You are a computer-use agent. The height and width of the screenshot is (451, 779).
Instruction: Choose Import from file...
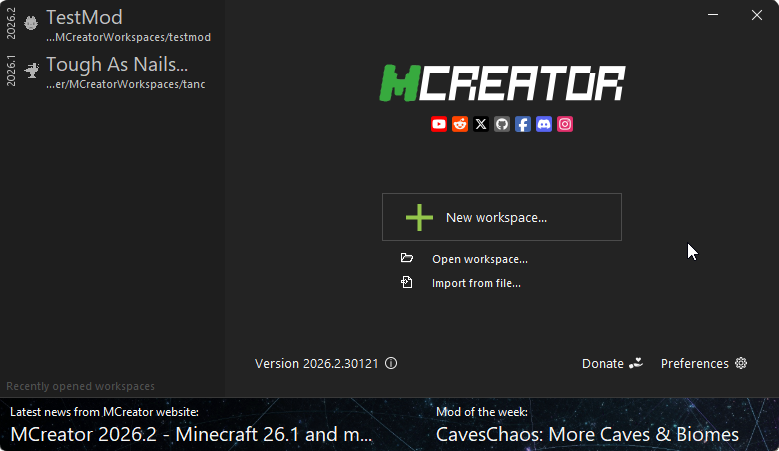[x=476, y=283]
